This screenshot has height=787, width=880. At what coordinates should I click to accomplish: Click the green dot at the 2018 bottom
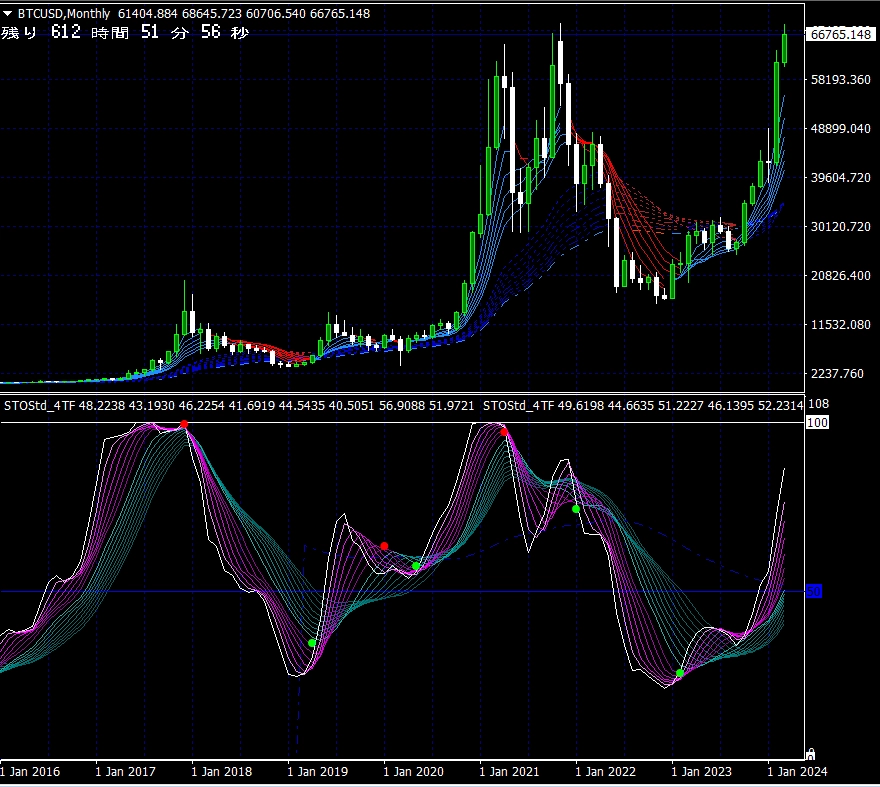click(312, 643)
